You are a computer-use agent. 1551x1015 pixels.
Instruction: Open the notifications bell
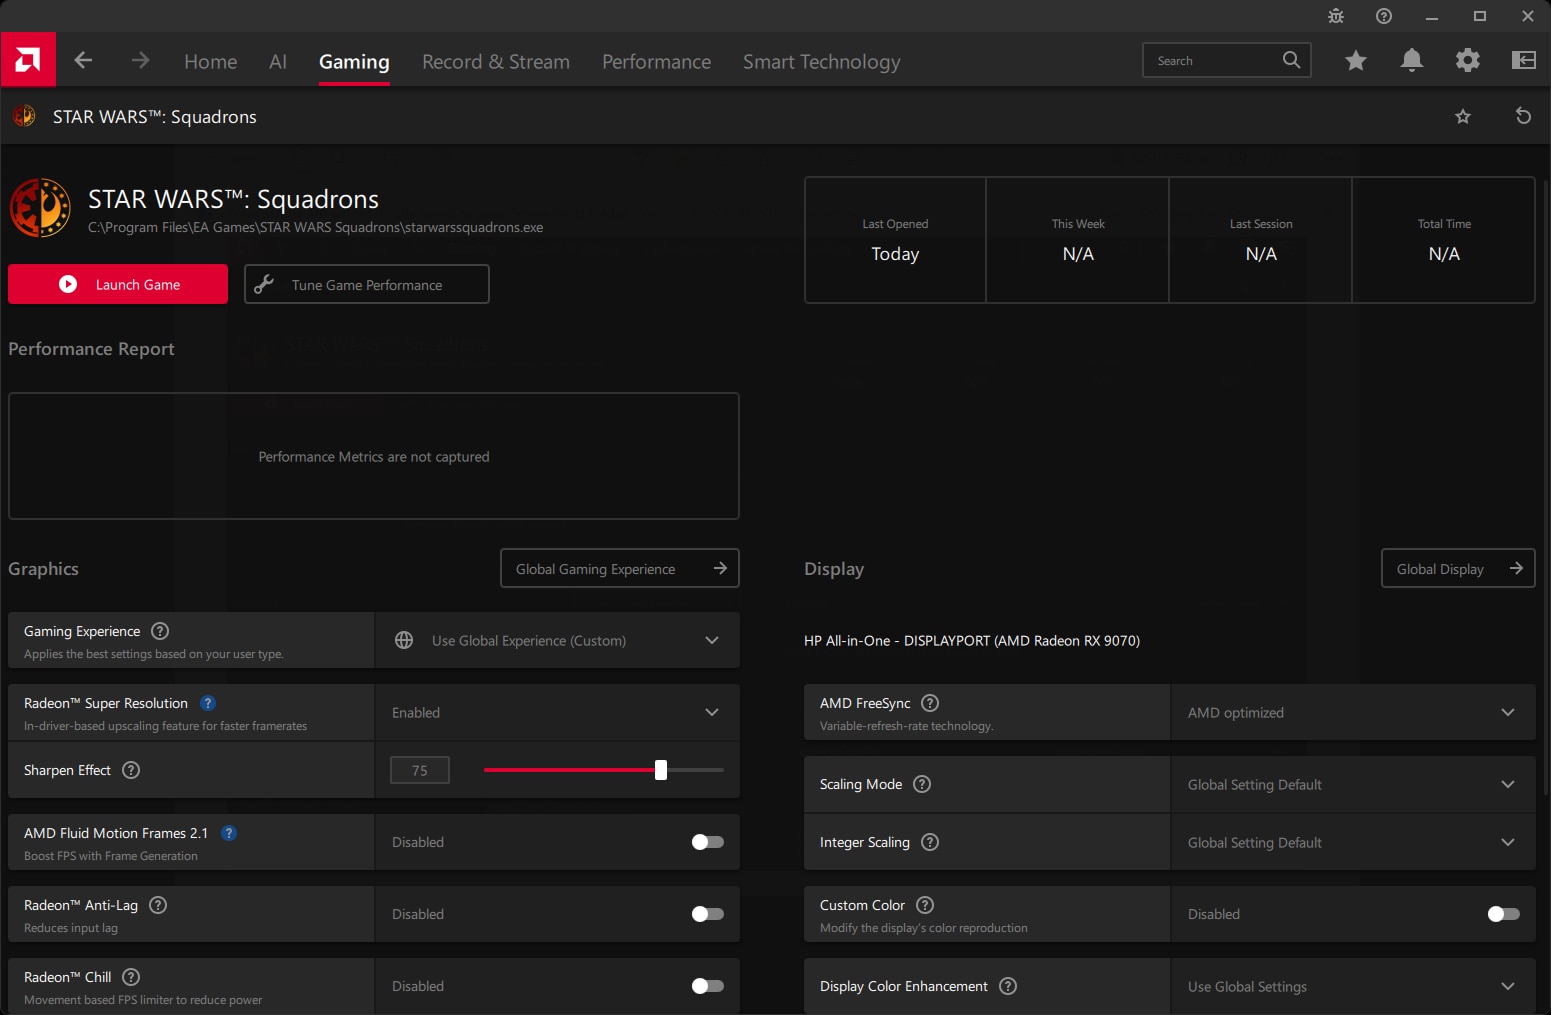click(x=1412, y=60)
